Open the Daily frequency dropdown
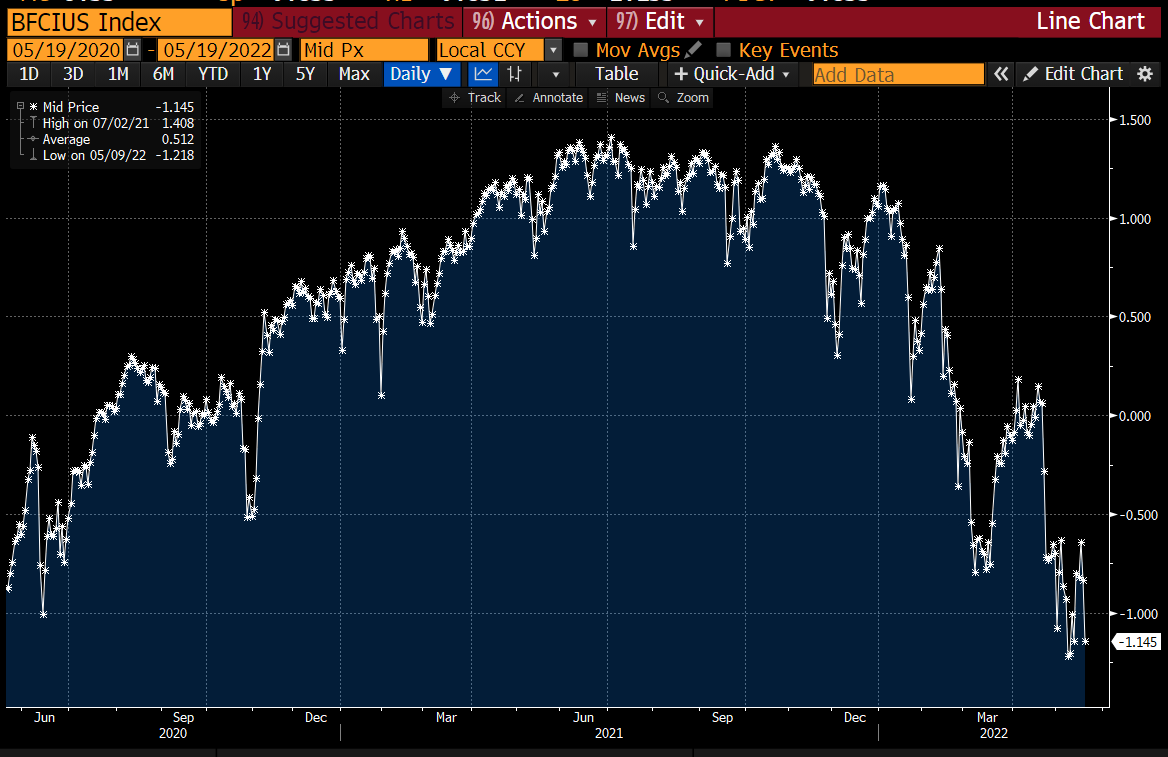This screenshot has height=757, width=1168. (421, 73)
